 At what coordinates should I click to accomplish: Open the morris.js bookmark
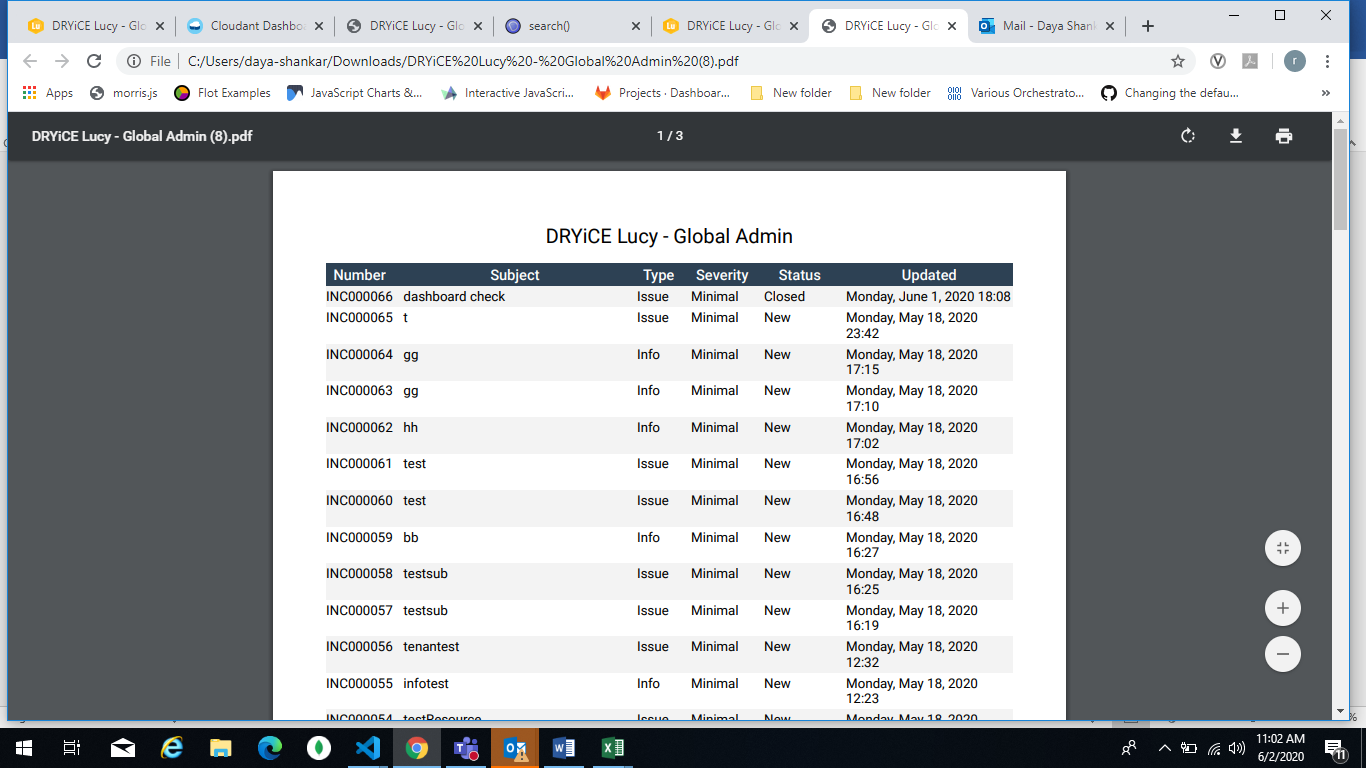[x=124, y=93]
